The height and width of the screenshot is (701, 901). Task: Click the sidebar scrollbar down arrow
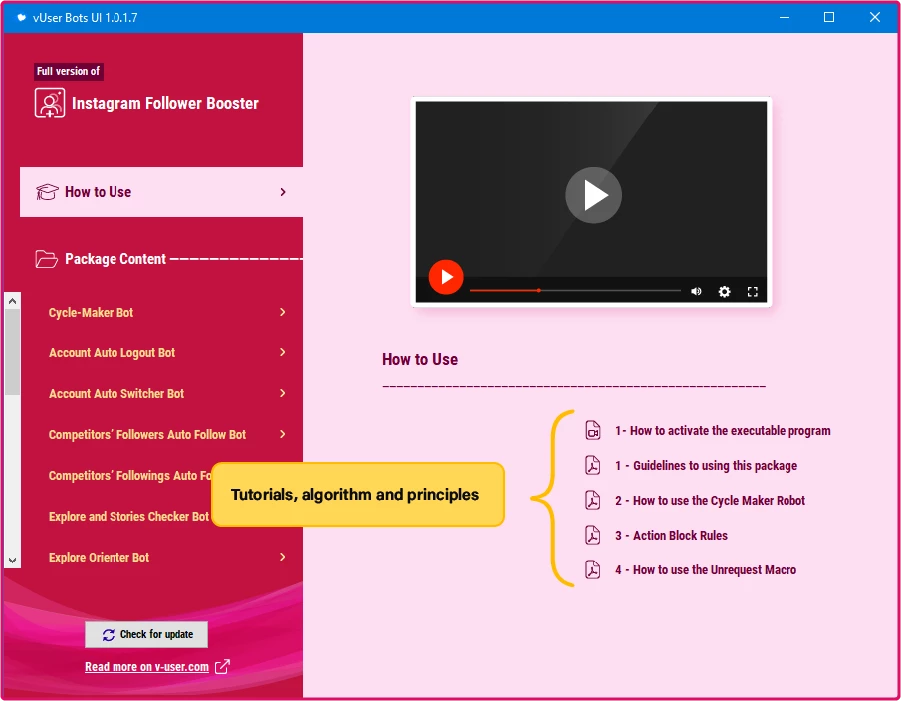coord(12,560)
